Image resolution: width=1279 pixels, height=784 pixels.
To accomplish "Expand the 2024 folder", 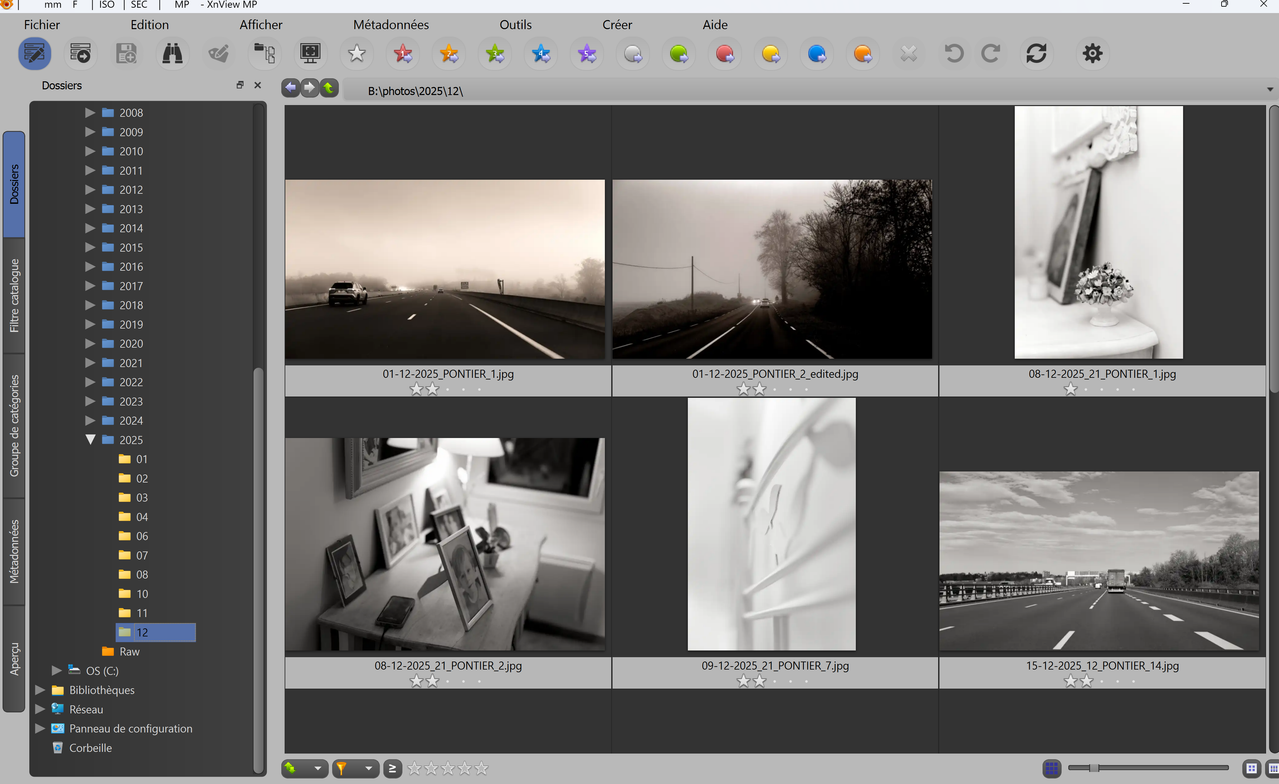I will 90,420.
